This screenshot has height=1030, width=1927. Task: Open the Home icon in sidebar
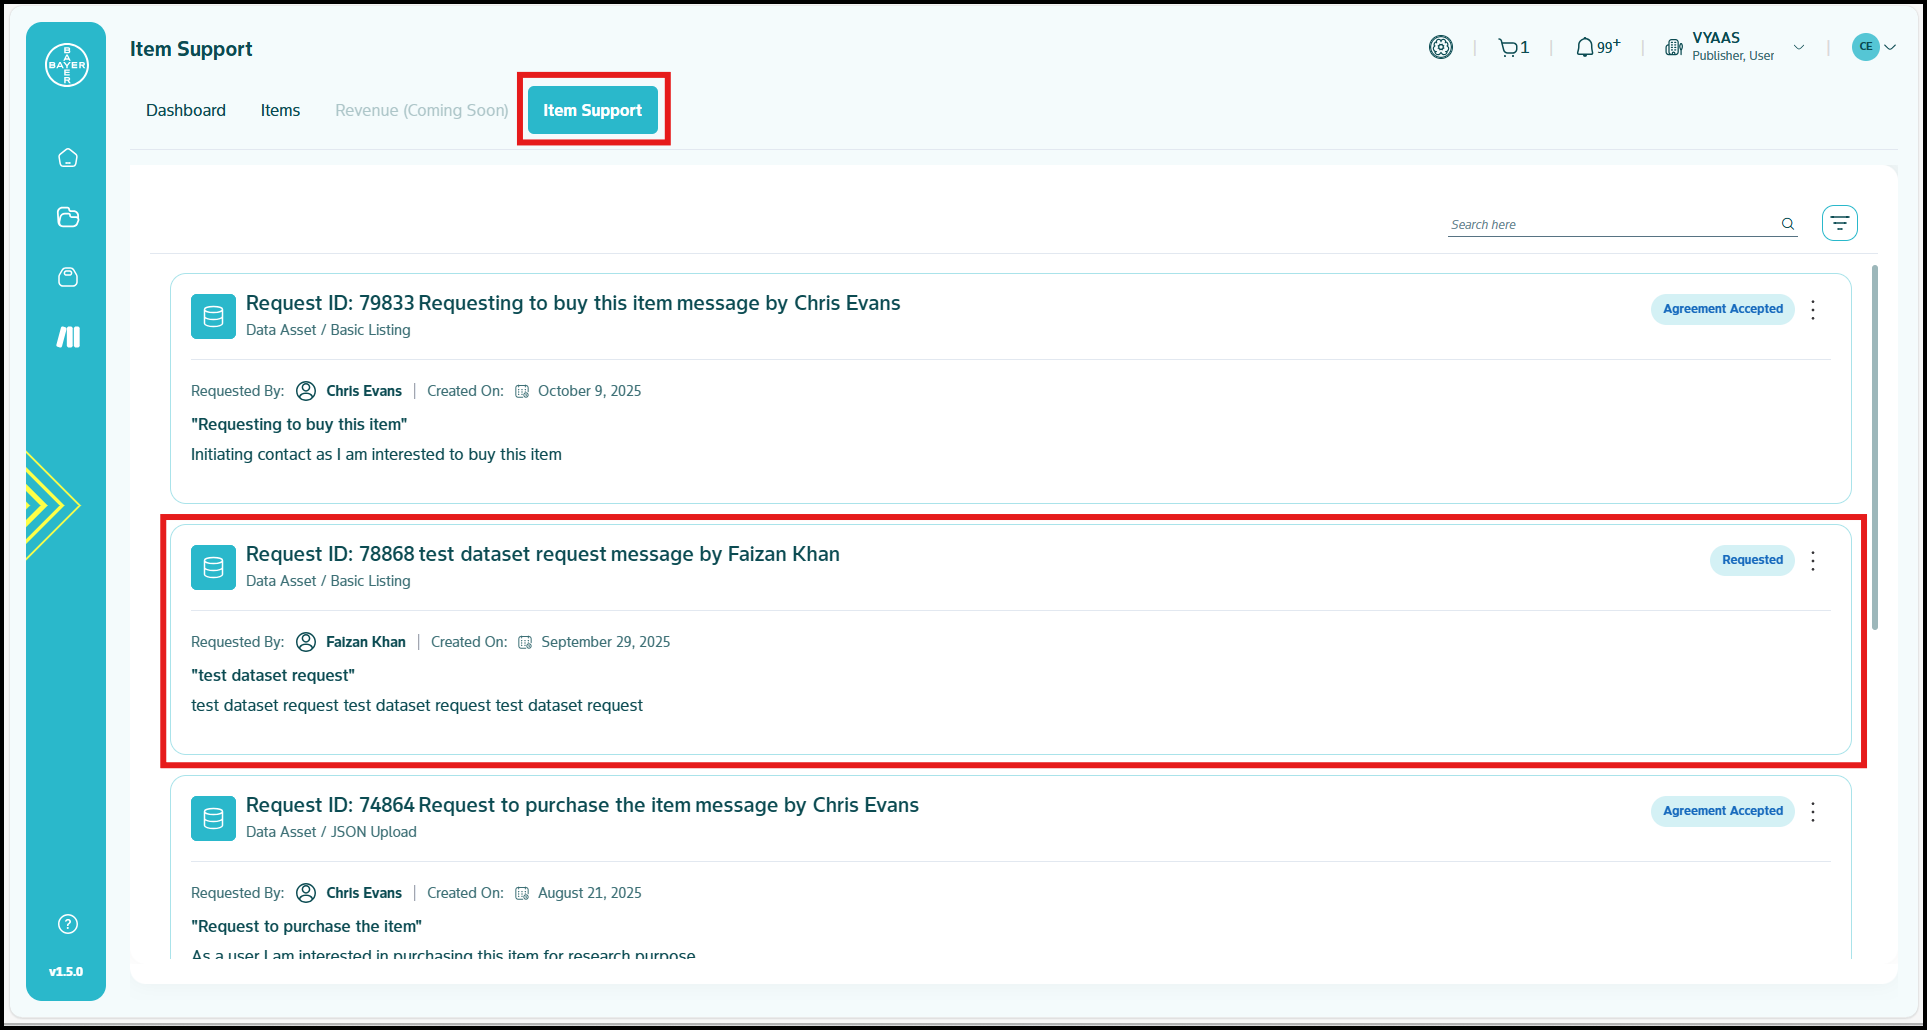tap(68, 158)
